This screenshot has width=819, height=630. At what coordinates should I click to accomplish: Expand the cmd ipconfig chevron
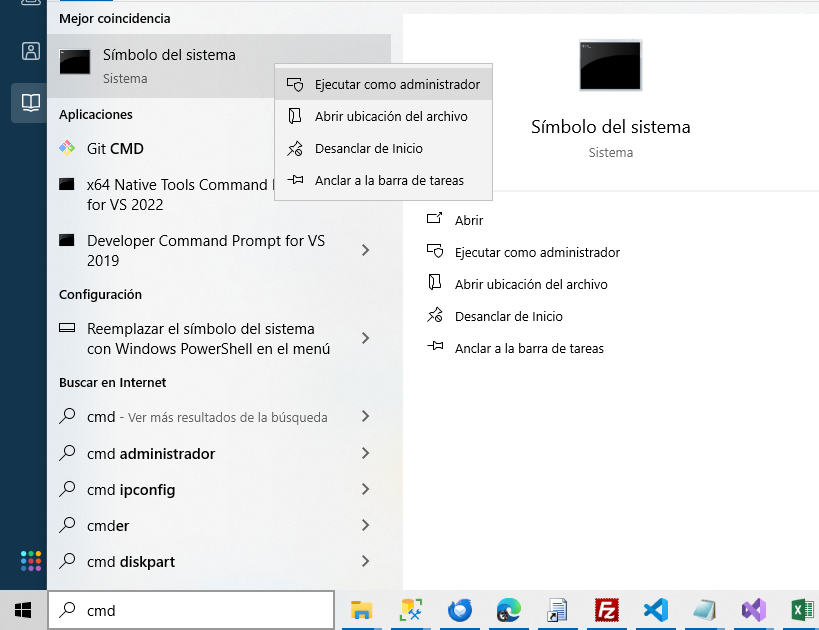(366, 489)
